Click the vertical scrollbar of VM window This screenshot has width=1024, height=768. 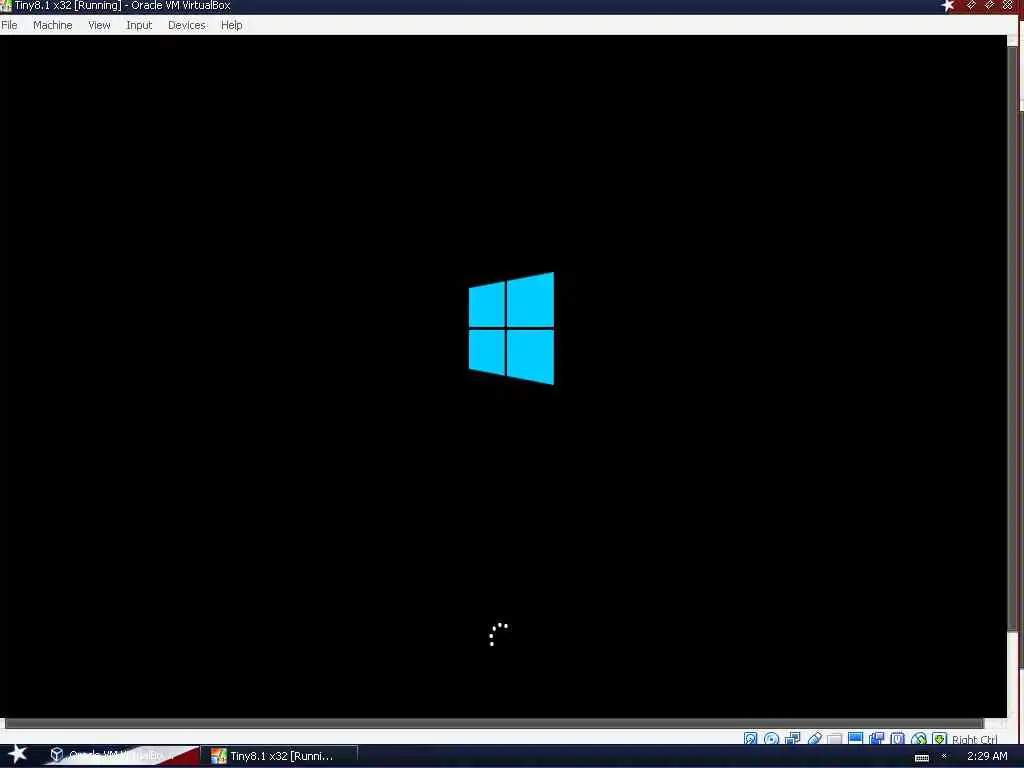pos(1013,340)
